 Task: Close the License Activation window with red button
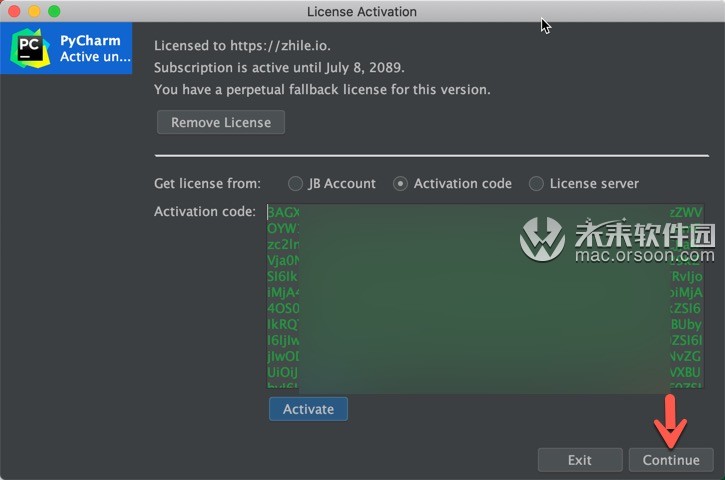click(14, 11)
